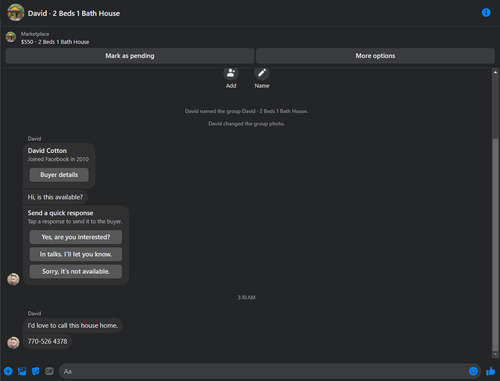Image resolution: width=500 pixels, height=381 pixels.
Task: Click the conversation title David - 2 Beds 1 Bath House
Action: click(74, 13)
